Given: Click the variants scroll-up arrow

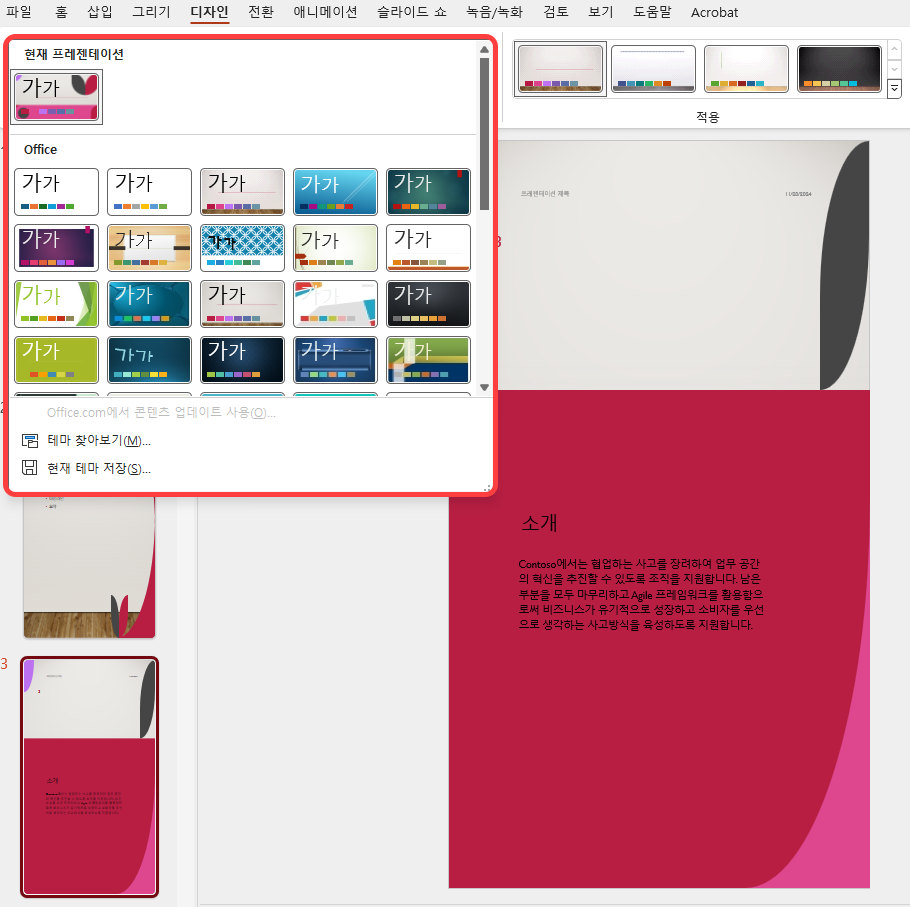Looking at the screenshot, I should click(895, 48).
